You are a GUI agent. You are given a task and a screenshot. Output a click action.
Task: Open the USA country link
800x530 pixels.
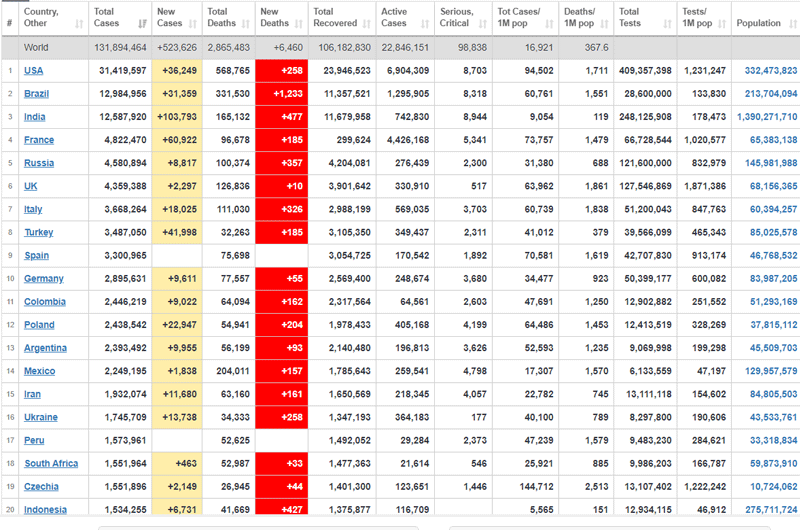(x=33, y=71)
